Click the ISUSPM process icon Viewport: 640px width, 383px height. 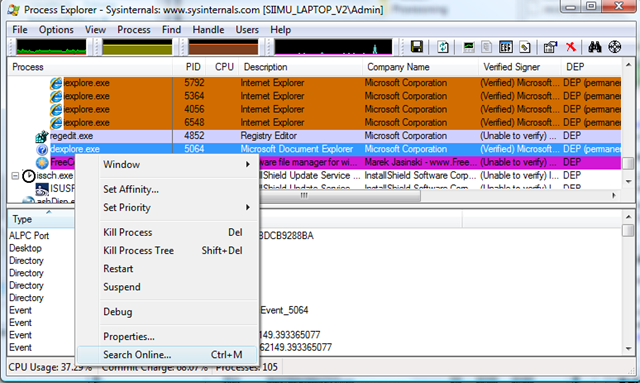pos(42,189)
